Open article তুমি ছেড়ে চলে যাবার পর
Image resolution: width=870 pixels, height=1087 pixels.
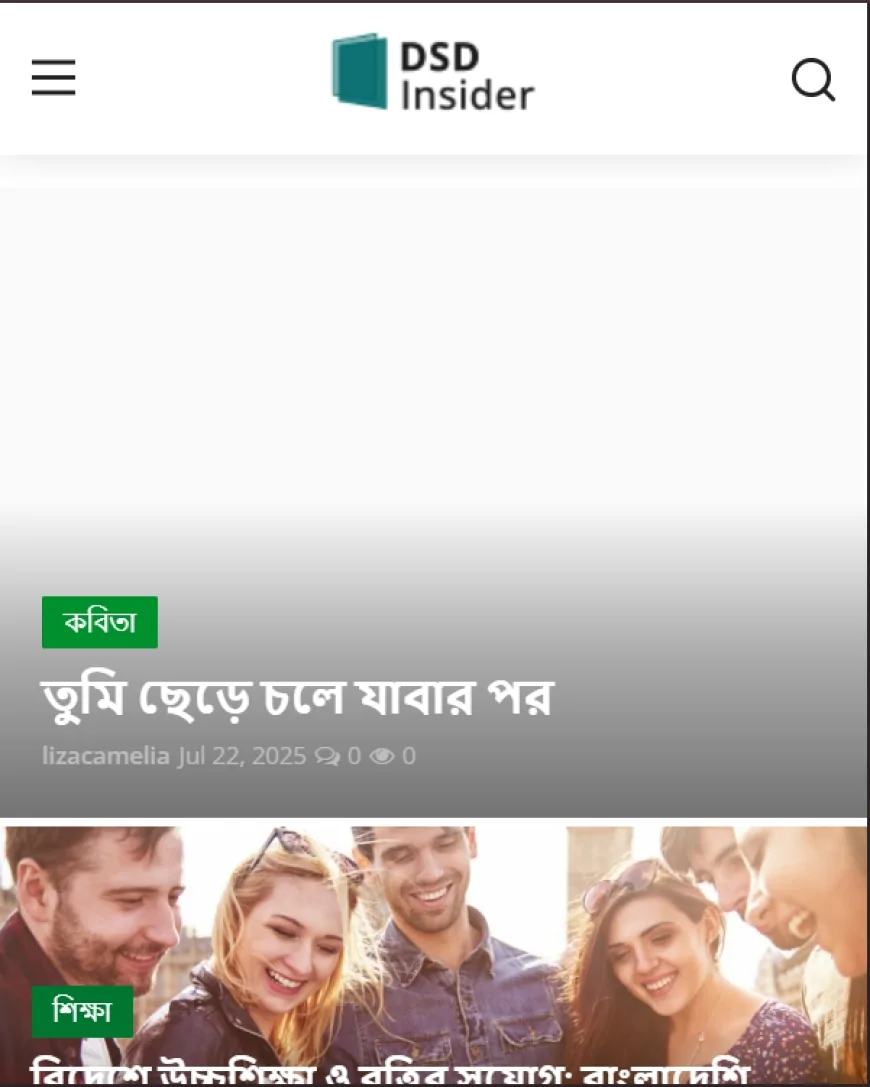pos(297,697)
